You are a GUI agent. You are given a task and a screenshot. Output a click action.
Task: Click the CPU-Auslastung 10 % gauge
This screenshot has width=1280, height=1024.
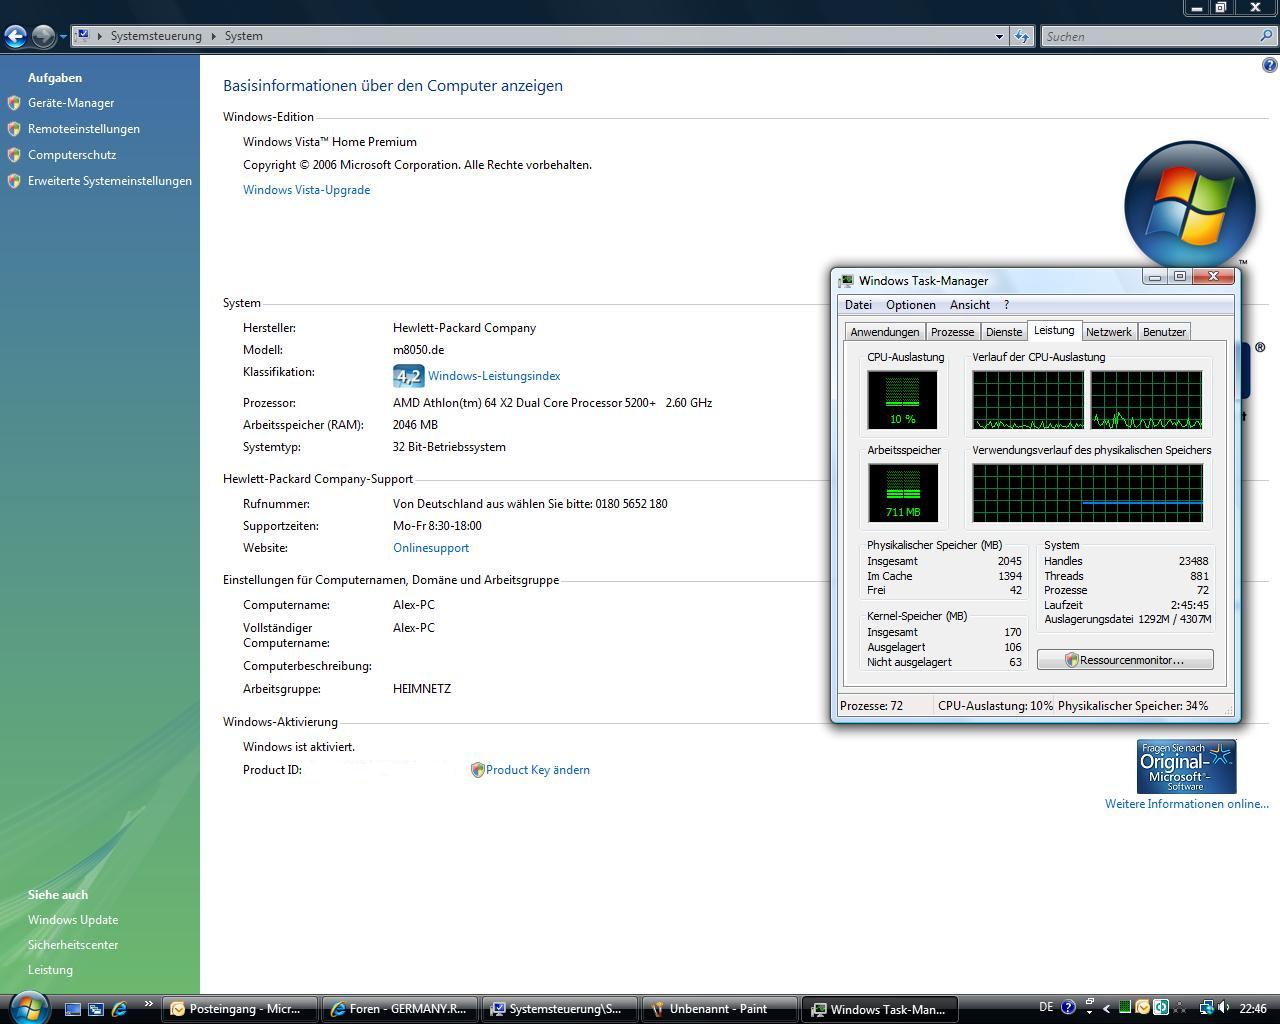pos(902,400)
